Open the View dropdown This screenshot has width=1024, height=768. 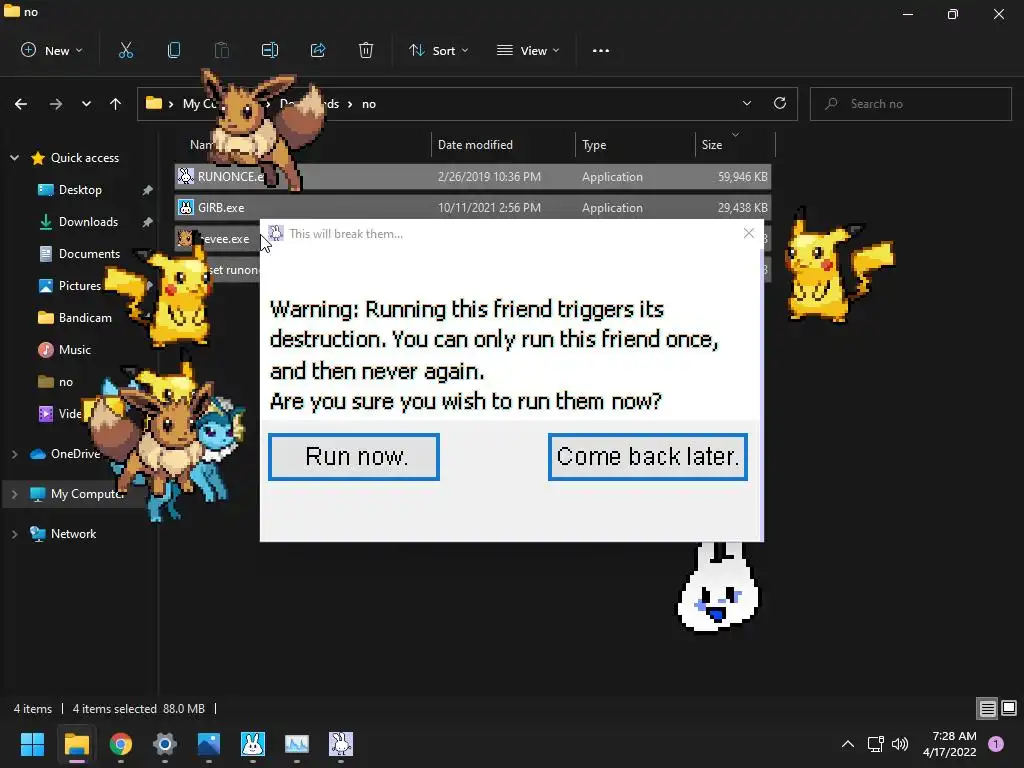pos(528,50)
